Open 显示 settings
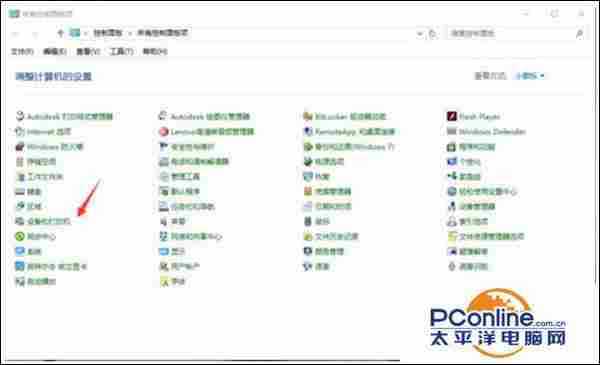The height and width of the screenshot is (365, 600). [172, 252]
